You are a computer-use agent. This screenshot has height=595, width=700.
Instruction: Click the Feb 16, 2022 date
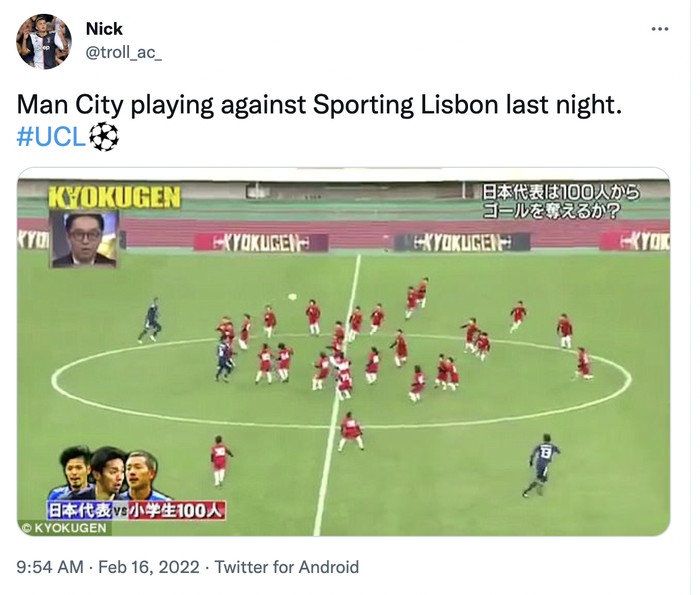149,567
